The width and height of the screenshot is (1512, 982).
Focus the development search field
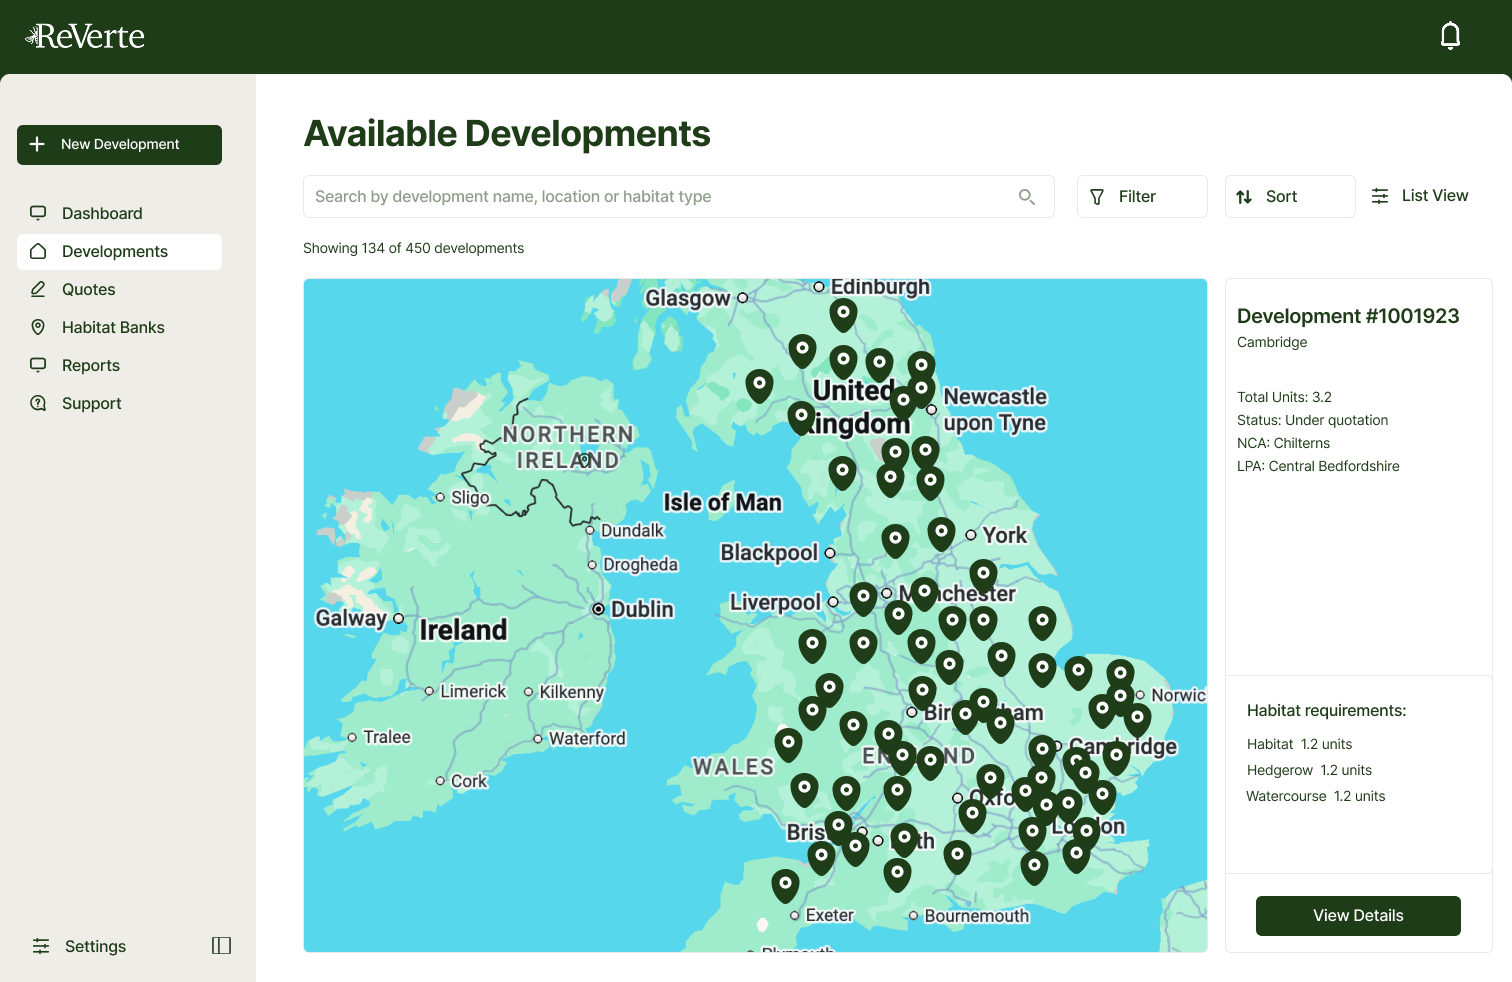[x=660, y=197]
